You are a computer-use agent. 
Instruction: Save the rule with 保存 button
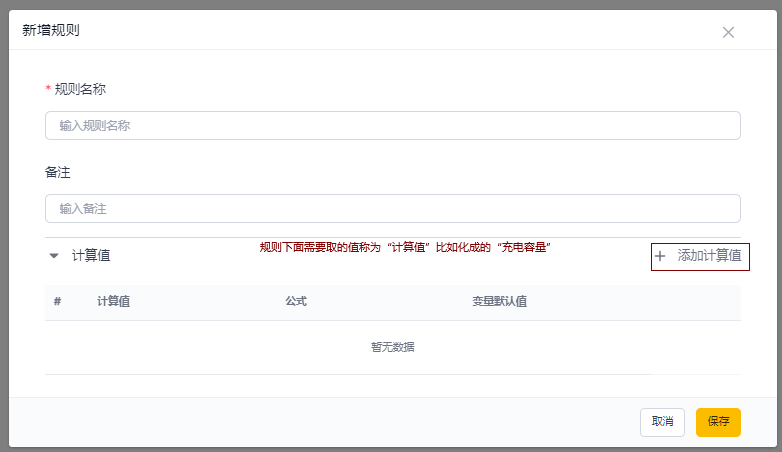[x=718, y=422]
